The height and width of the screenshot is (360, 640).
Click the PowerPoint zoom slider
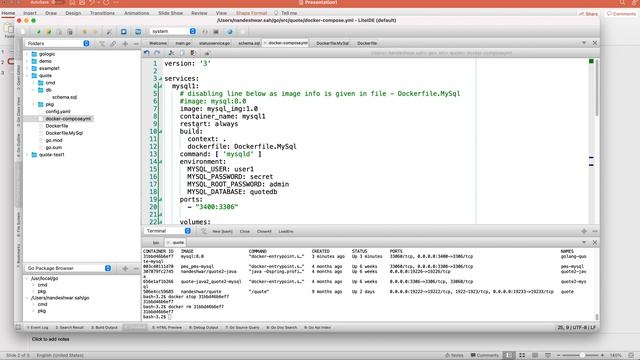pos(580,355)
